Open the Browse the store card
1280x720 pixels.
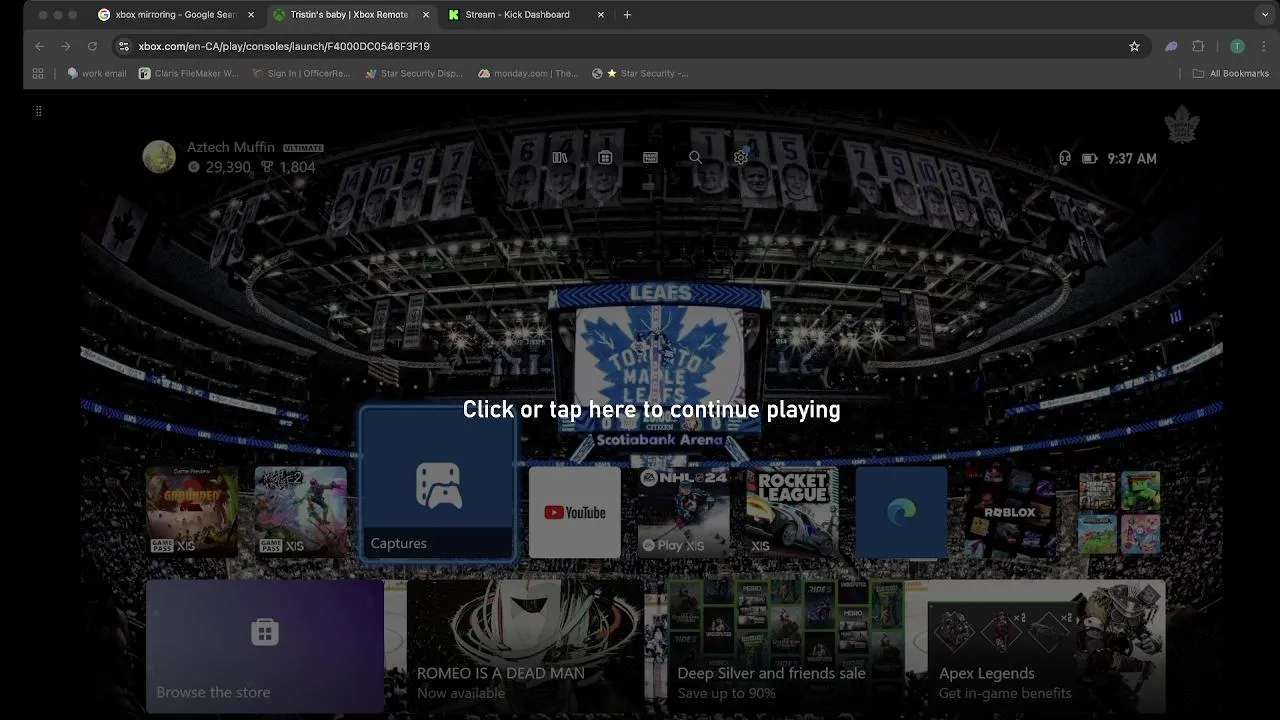(x=265, y=647)
